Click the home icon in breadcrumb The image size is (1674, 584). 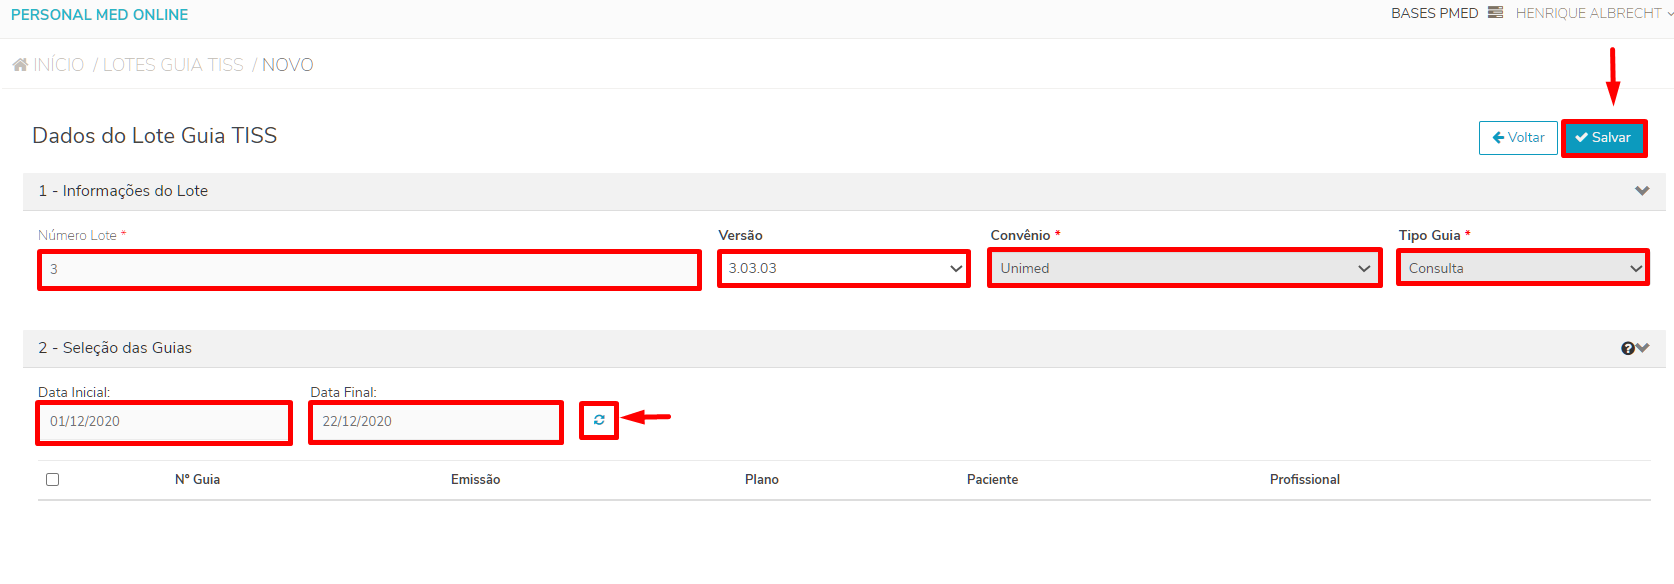(x=20, y=65)
